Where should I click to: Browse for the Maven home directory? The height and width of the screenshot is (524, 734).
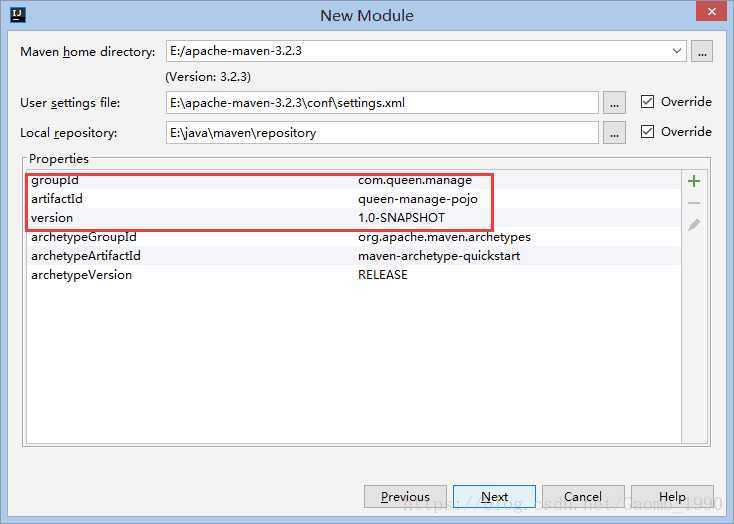pyautogui.click(x=702, y=52)
